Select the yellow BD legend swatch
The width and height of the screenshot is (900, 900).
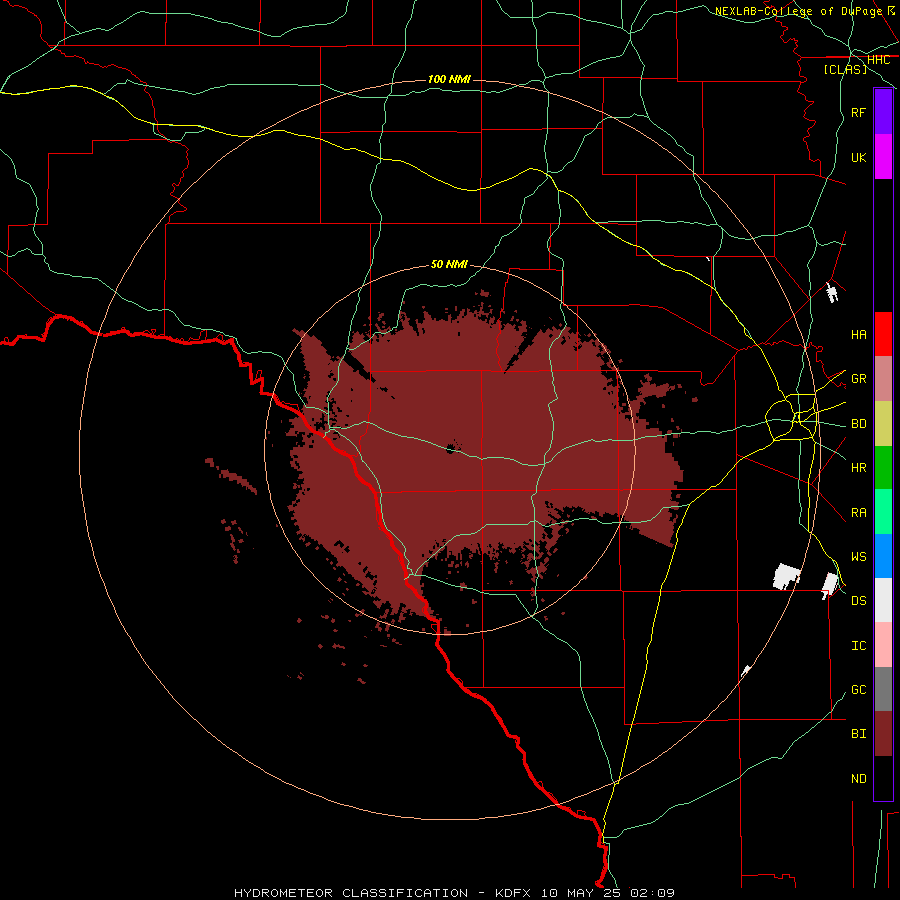[883, 424]
